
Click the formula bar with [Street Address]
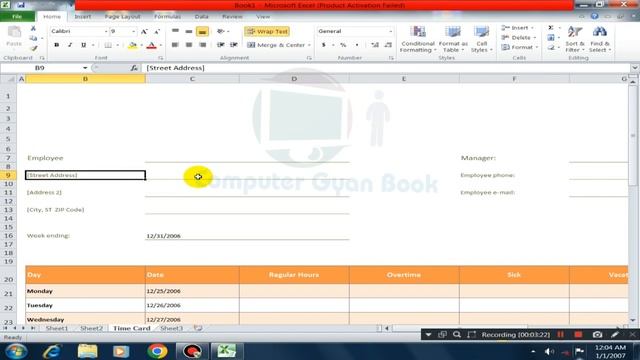point(386,68)
